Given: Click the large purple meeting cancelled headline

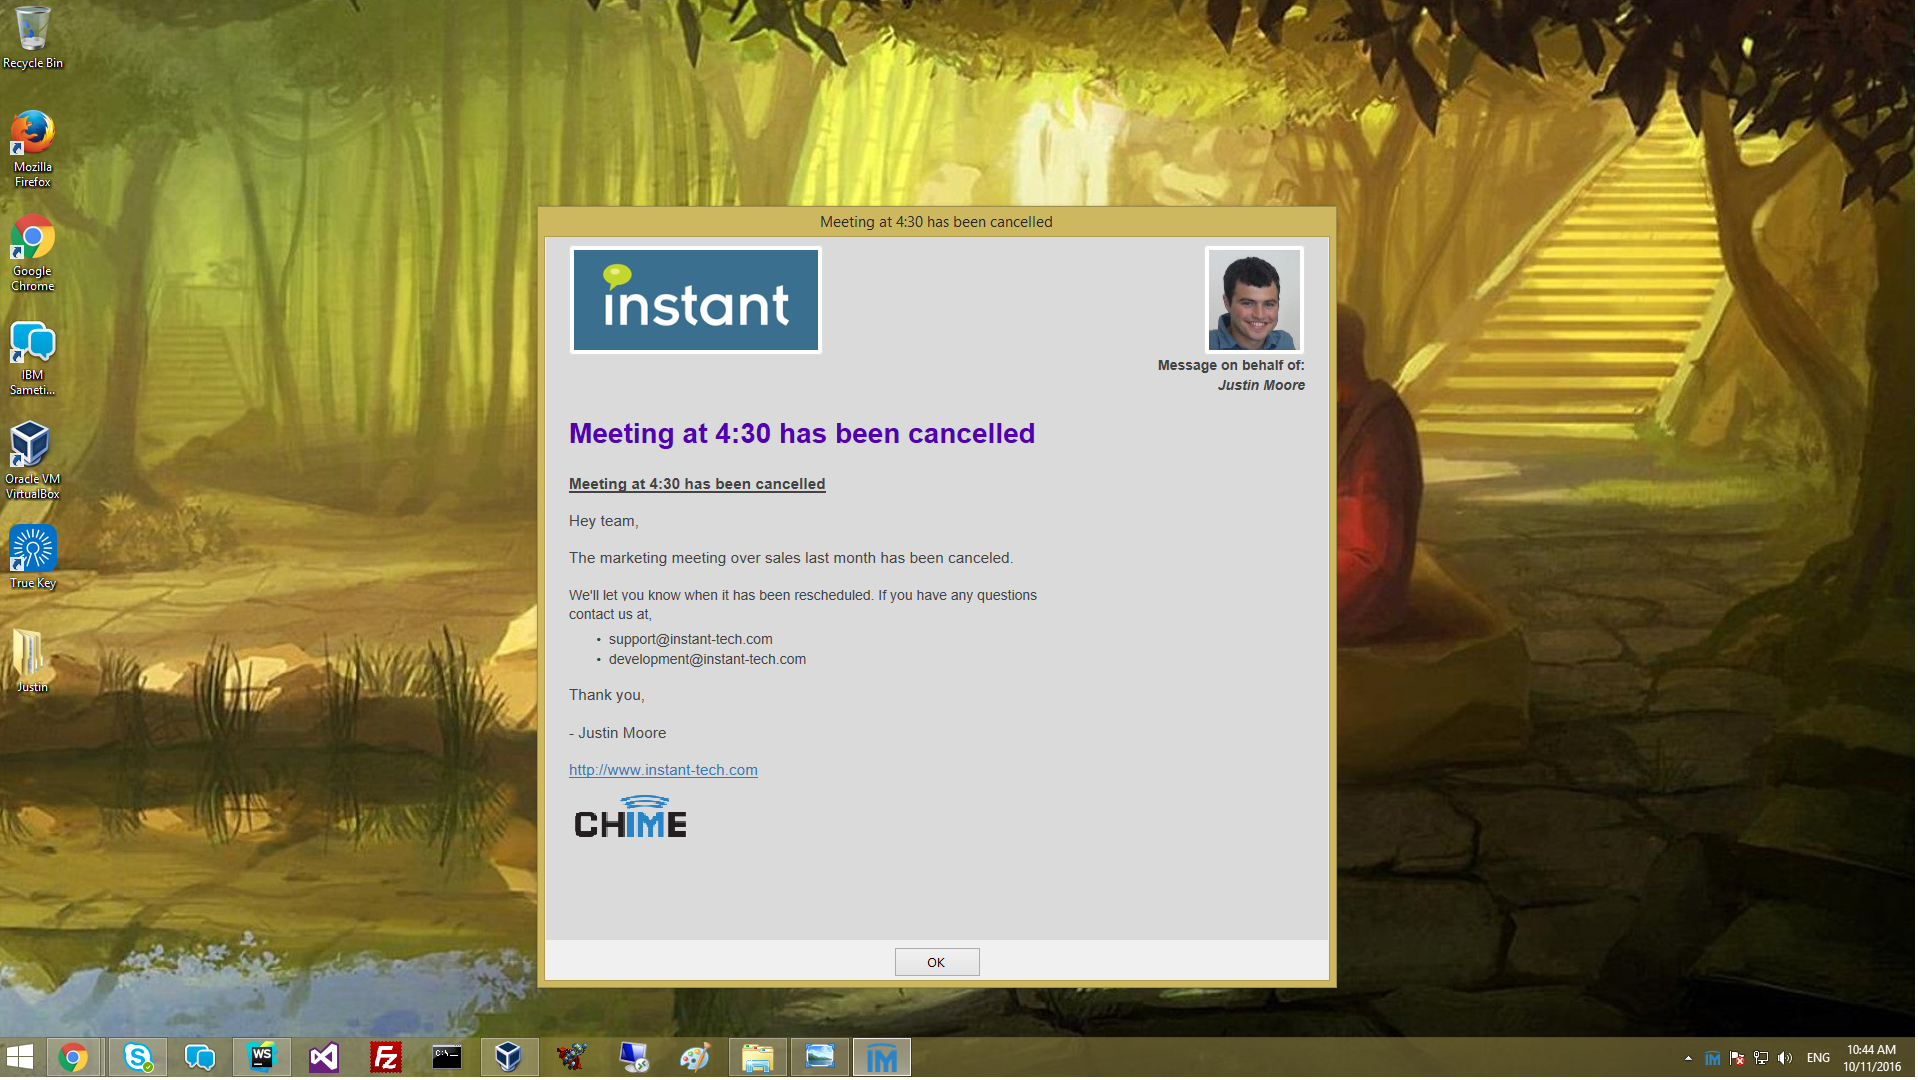Looking at the screenshot, I should [802, 434].
